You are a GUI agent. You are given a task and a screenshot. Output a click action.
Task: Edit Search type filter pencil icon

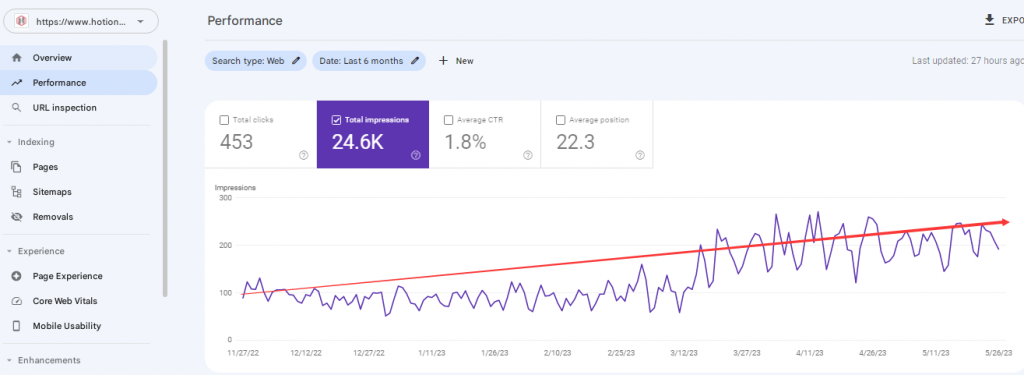pyautogui.click(x=296, y=61)
